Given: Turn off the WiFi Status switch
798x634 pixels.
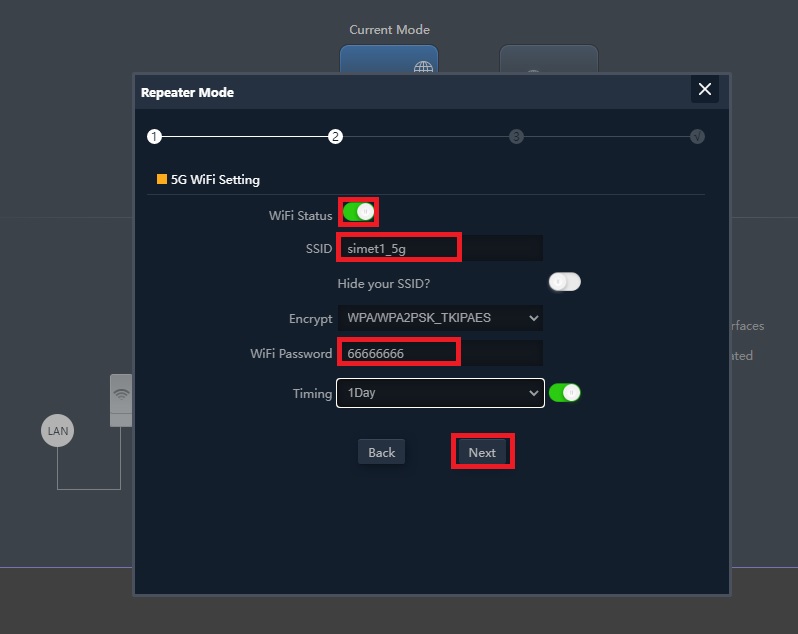Looking at the screenshot, I should [x=358, y=212].
